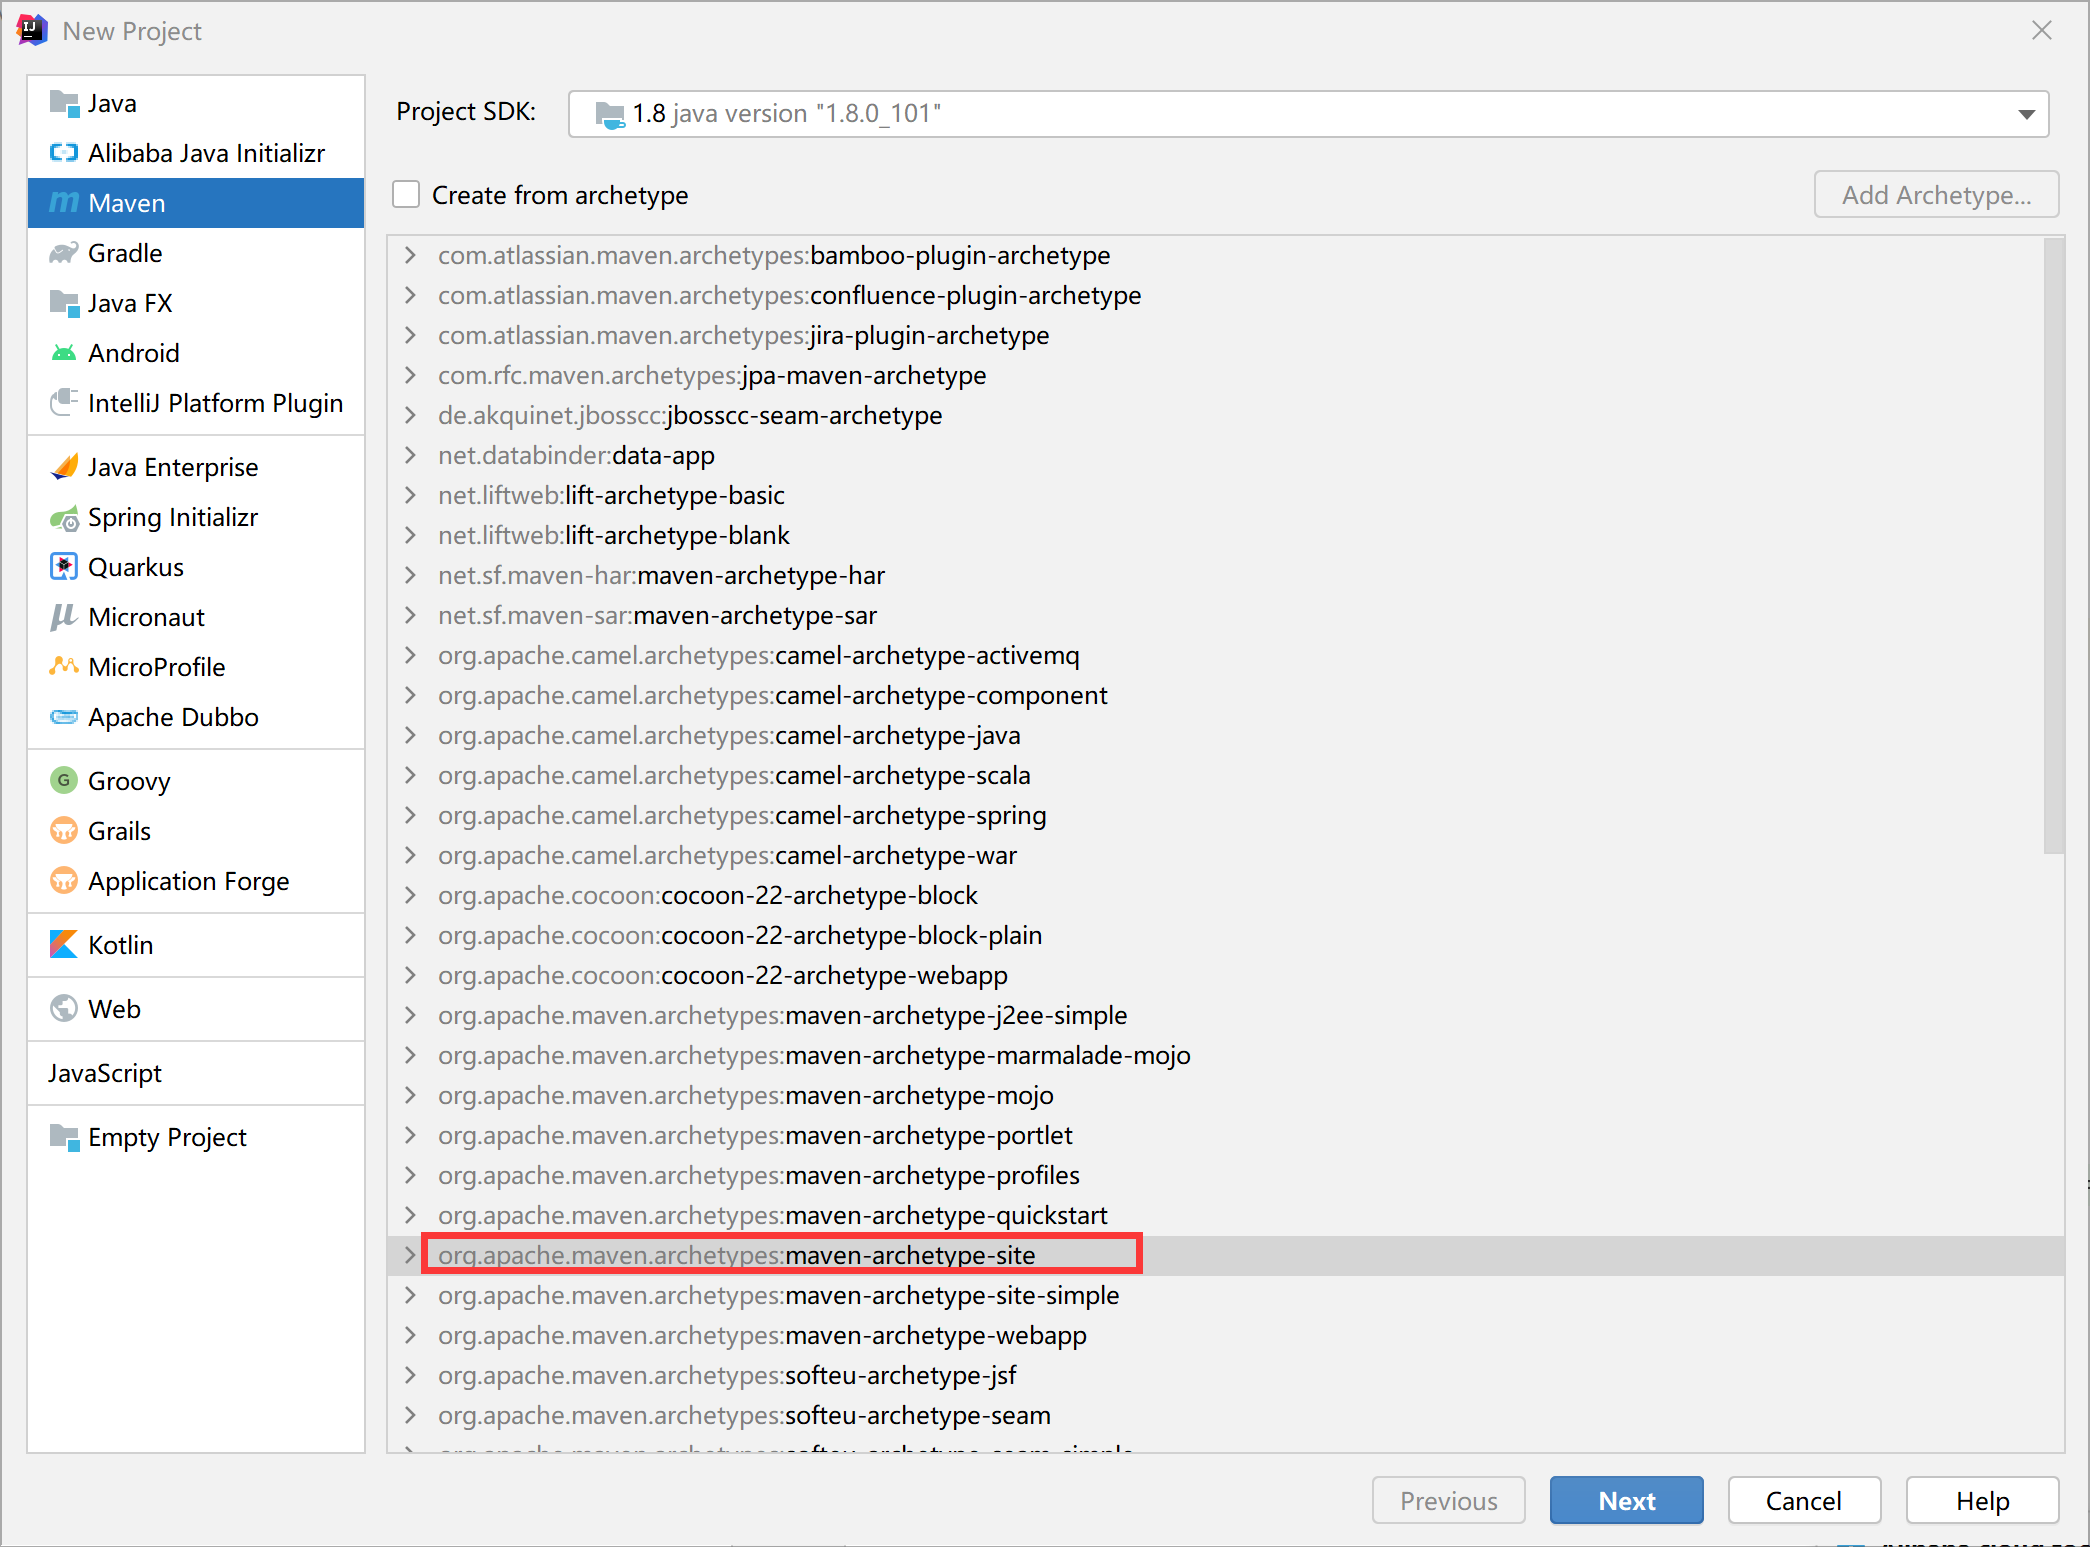Click Add Archetype button

(x=1937, y=194)
